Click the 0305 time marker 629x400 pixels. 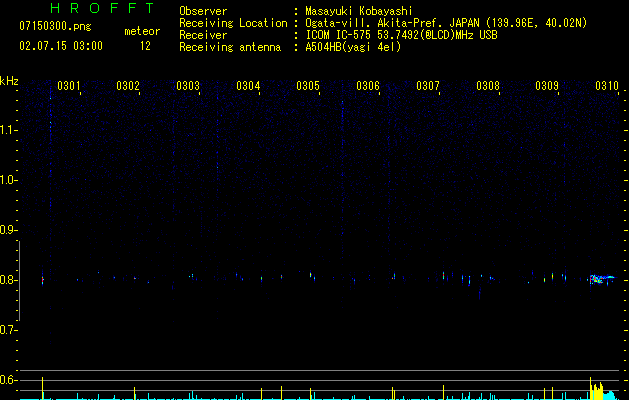[308, 86]
